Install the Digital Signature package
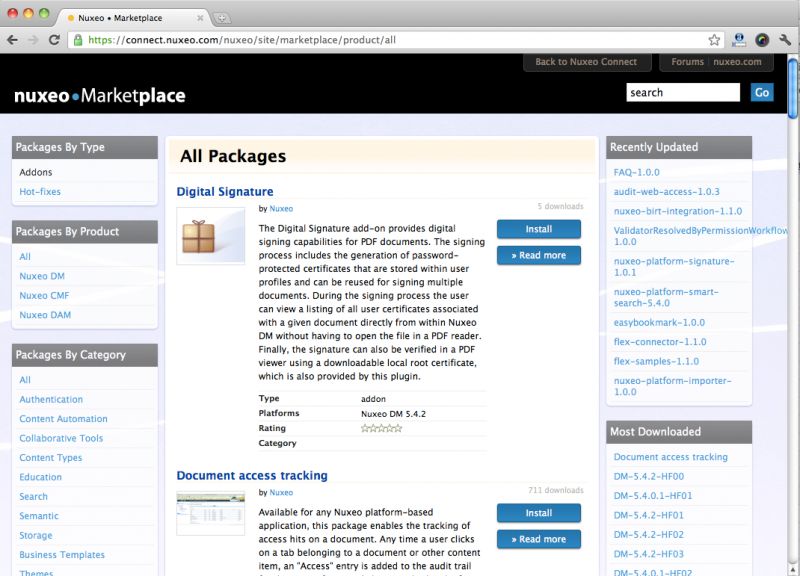The image size is (800, 576). tap(539, 229)
